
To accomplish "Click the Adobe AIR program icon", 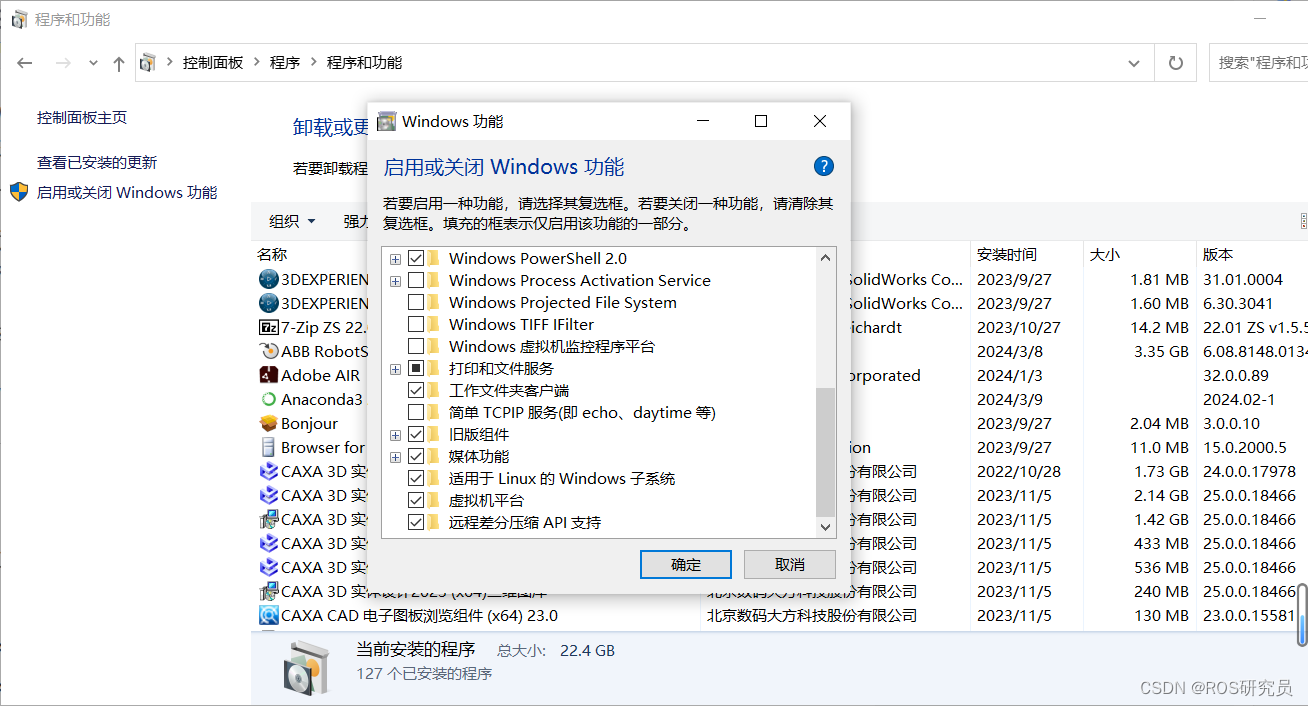I will click(268, 375).
